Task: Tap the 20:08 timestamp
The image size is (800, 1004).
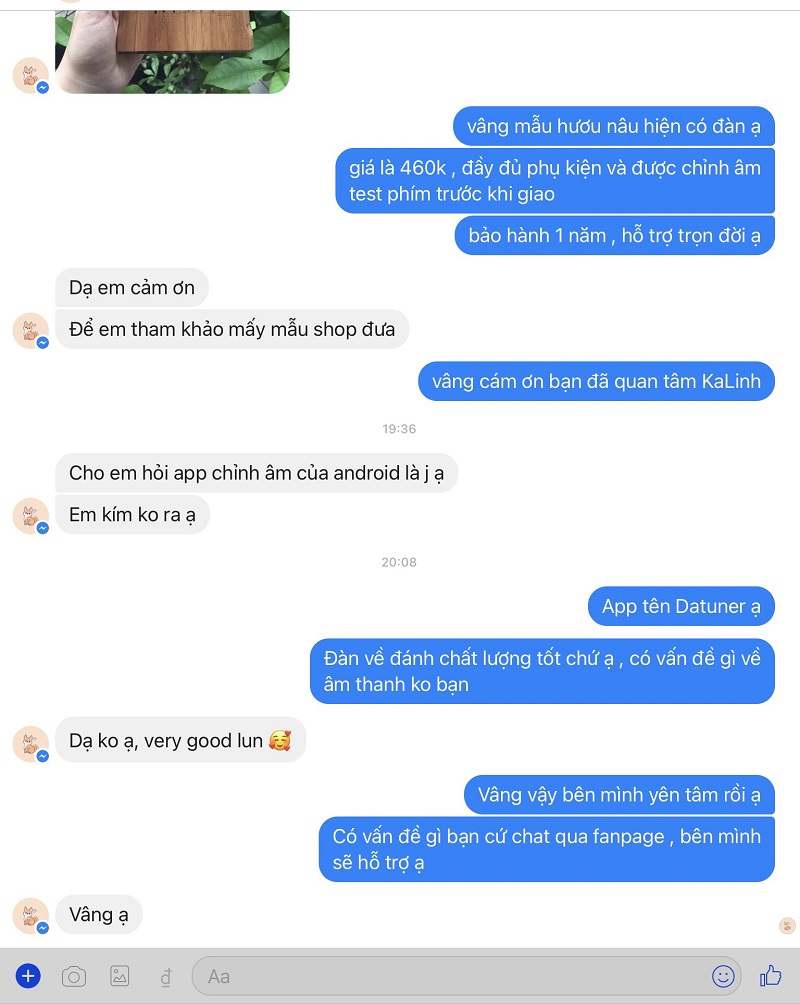Action: (x=399, y=562)
